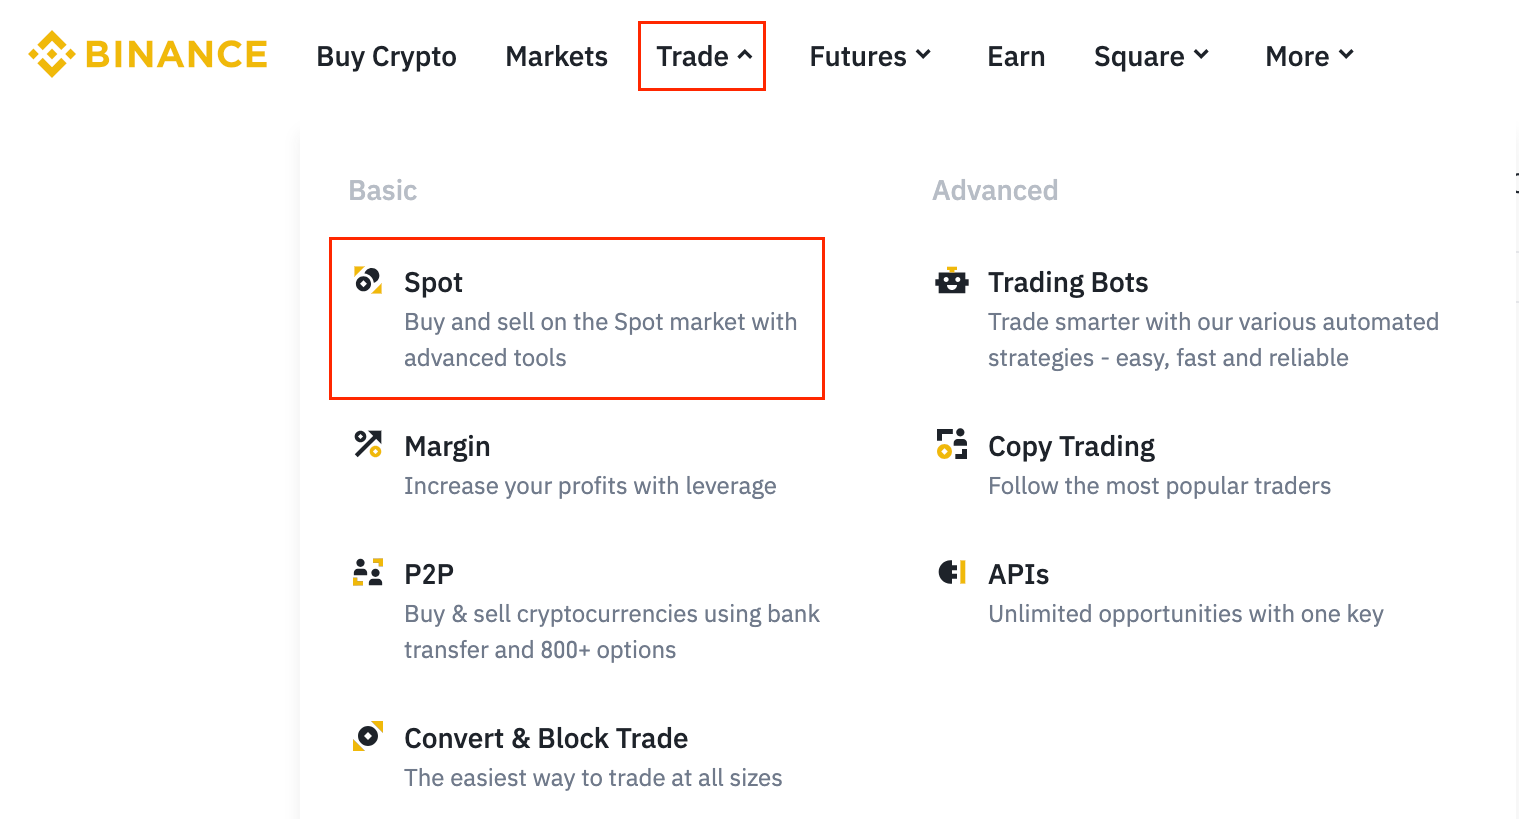Go to Markets in the navigation bar
This screenshot has height=819, width=1519.
[x=556, y=56]
